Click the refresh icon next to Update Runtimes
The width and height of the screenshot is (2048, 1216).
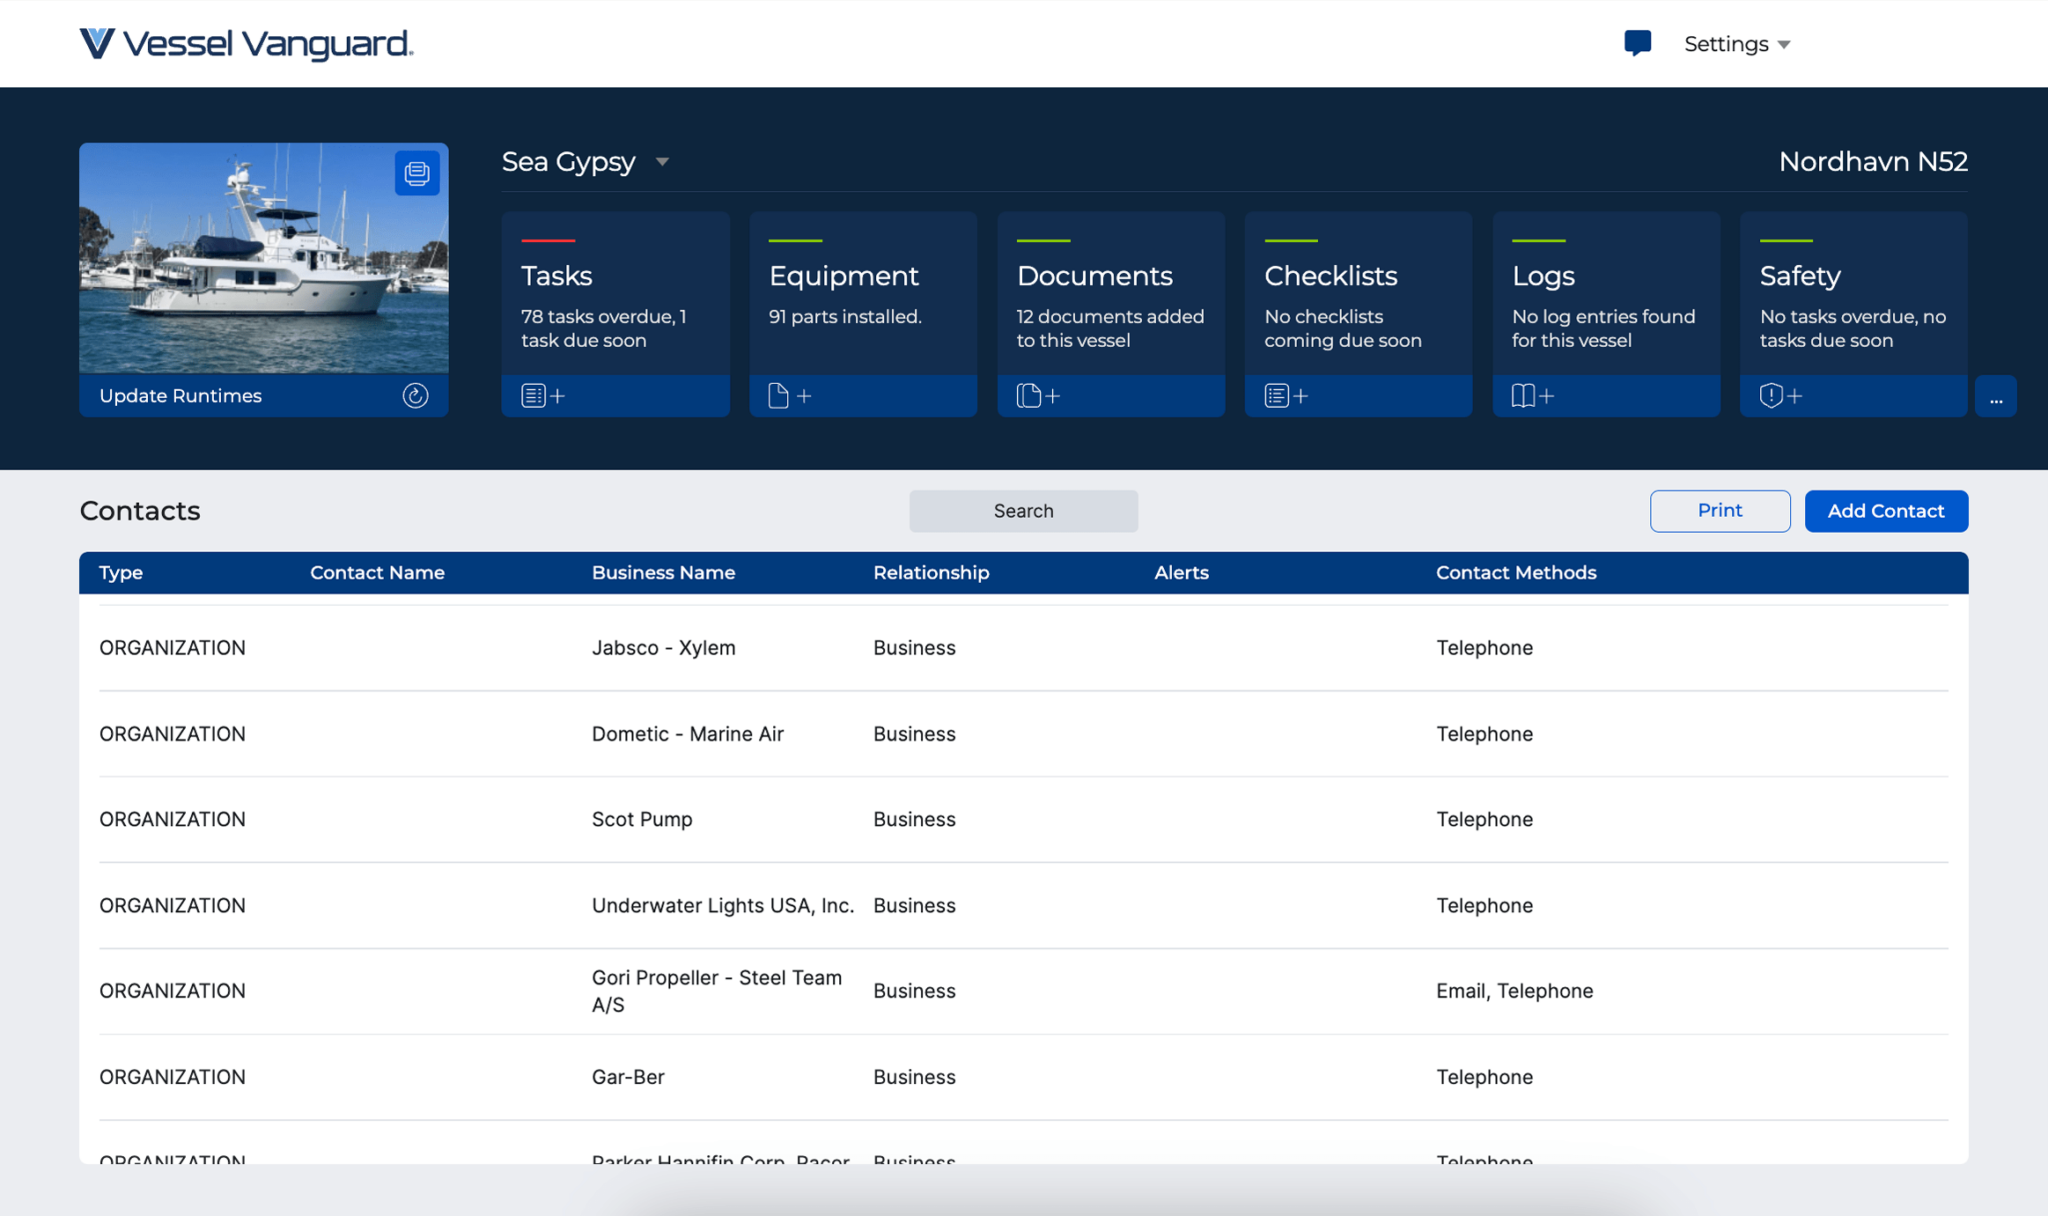(x=416, y=395)
